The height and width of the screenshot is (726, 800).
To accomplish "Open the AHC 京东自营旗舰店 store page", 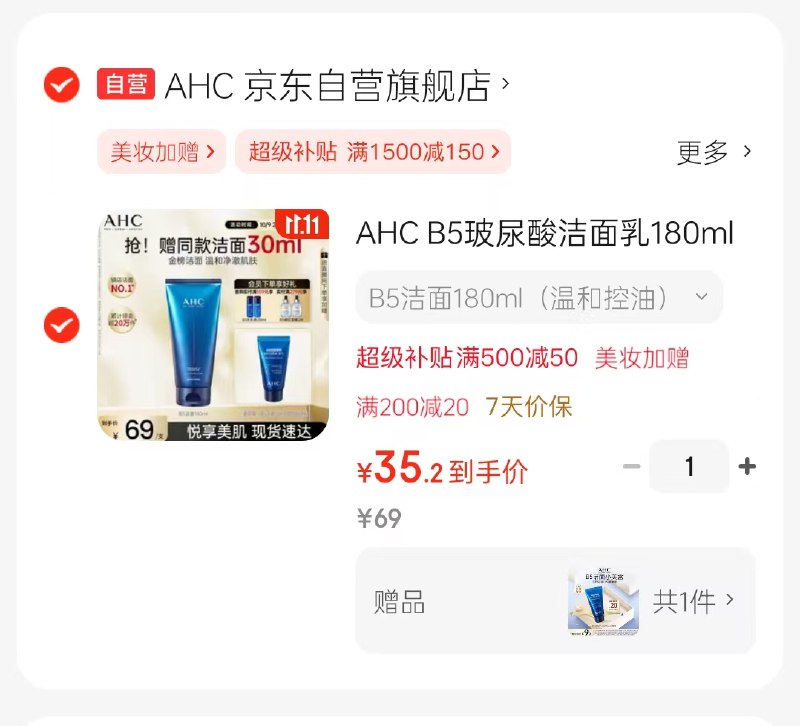I will point(328,85).
